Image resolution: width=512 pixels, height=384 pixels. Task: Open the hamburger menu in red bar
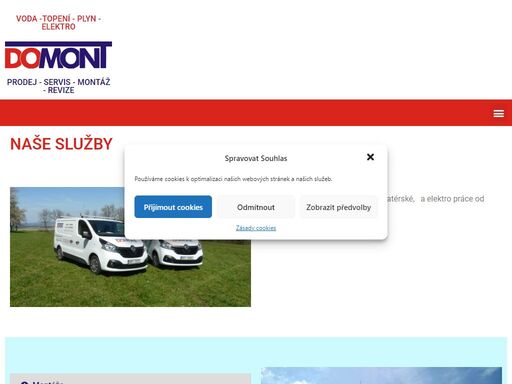tap(498, 114)
